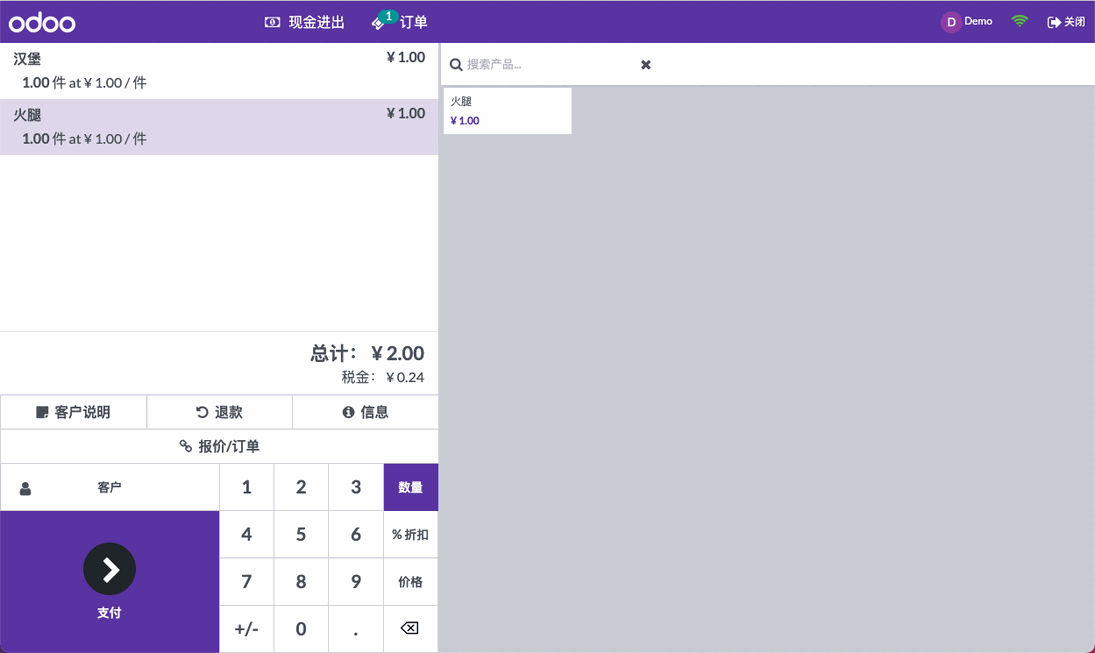Open the 信息 information panel
This screenshot has height=653, width=1095.
pos(364,411)
